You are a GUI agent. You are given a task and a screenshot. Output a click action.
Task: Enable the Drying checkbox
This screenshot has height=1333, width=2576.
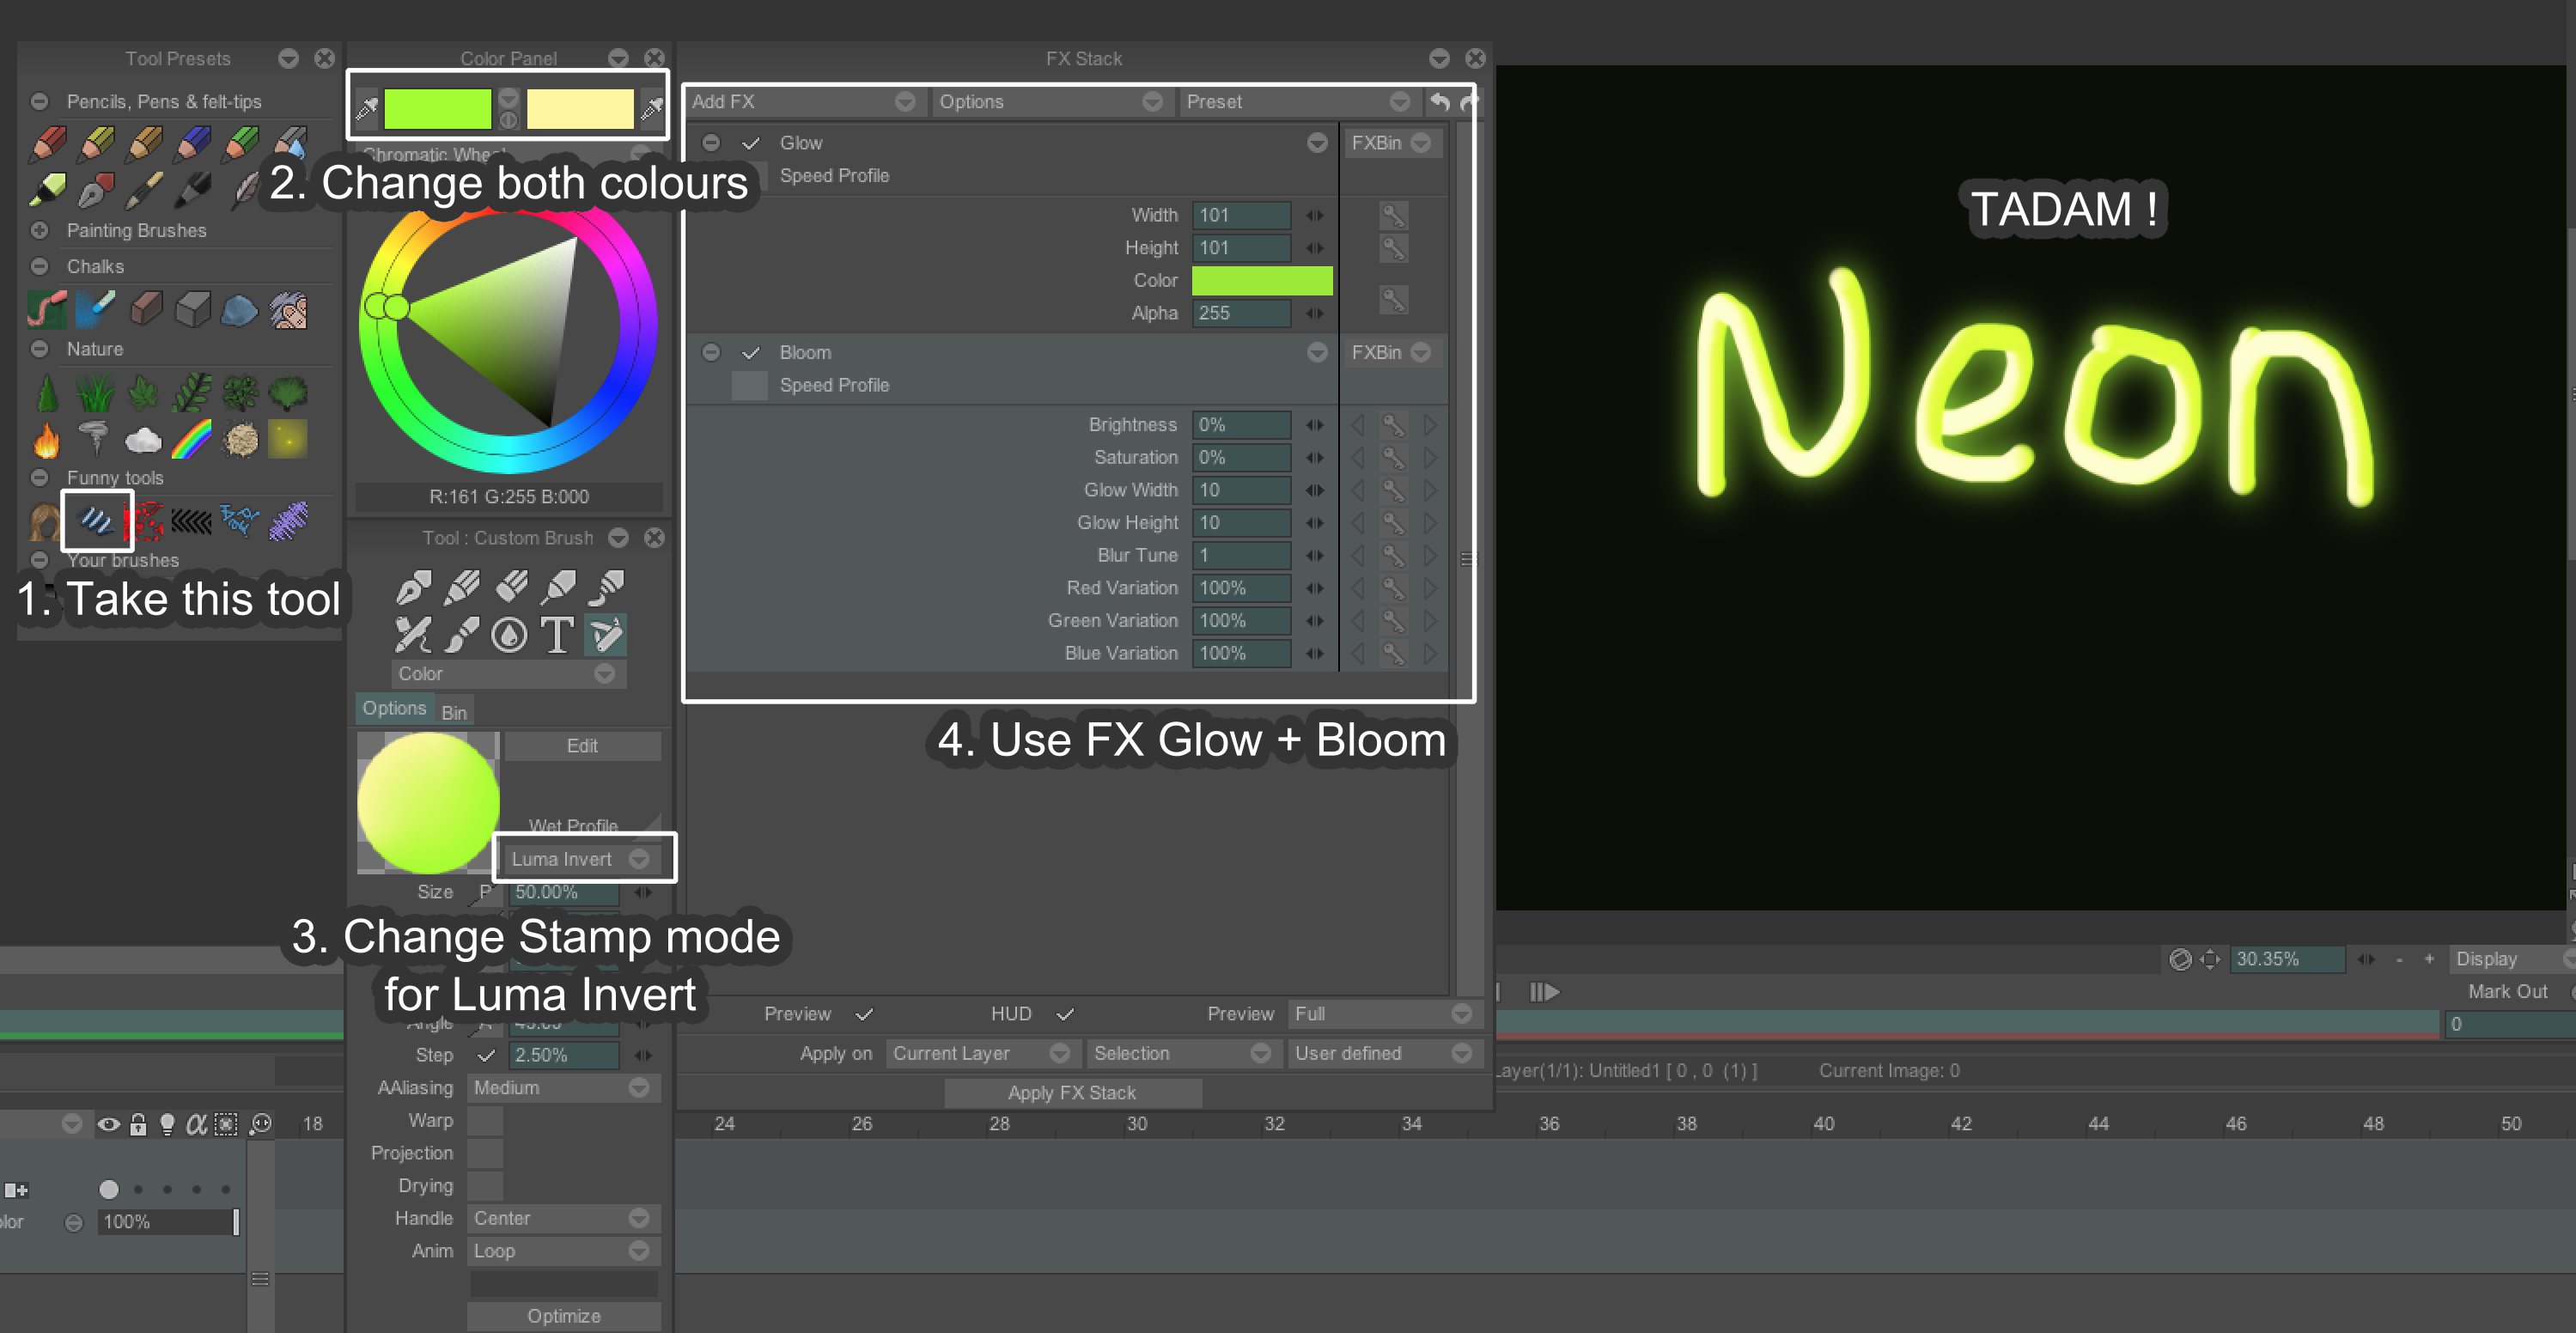[x=485, y=1186]
